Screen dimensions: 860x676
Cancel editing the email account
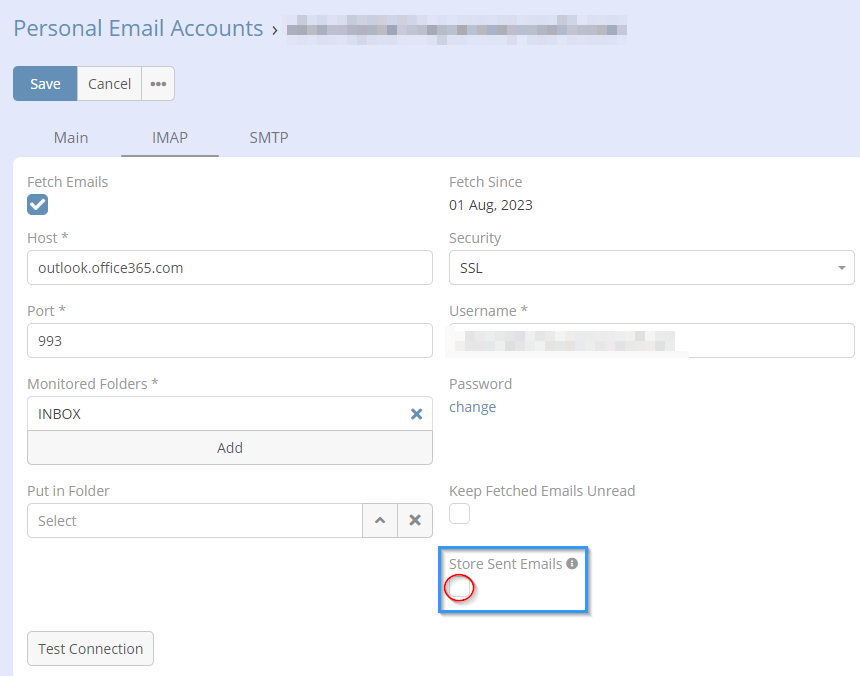(109, 84)
